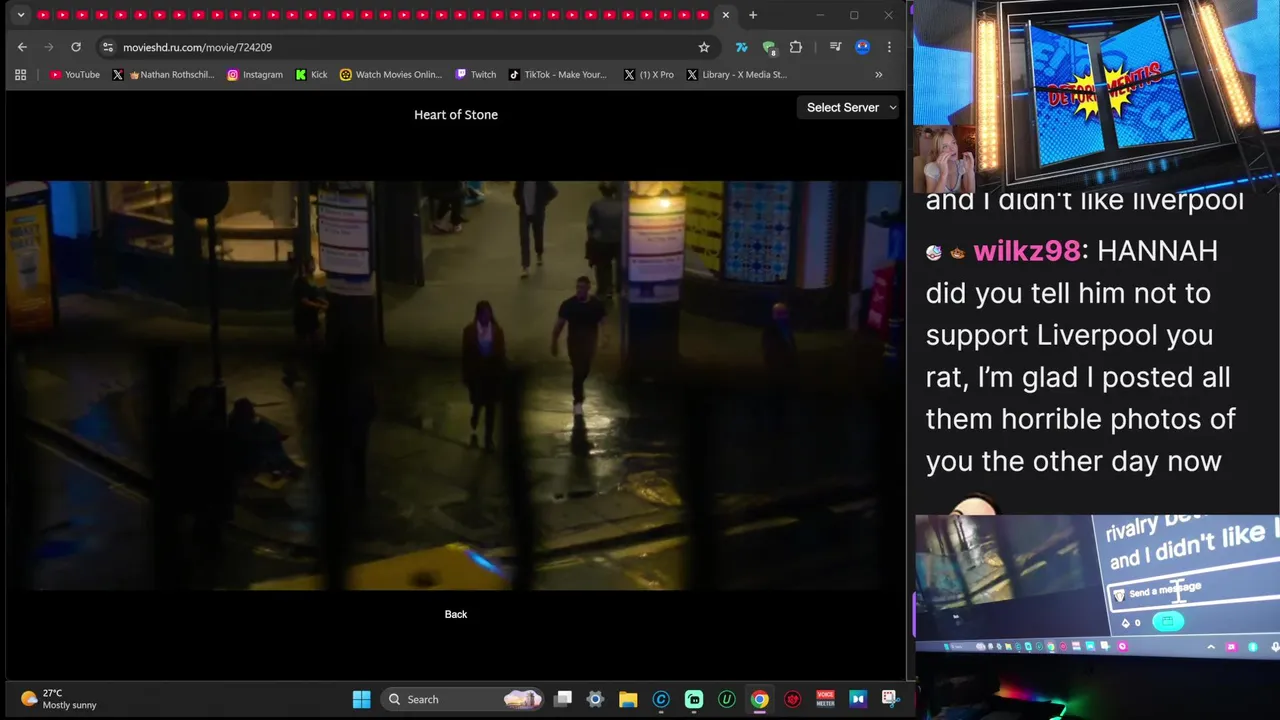The image size is (1280, 720).
Task: Open Watch Movies Online bookmark
Action: [x=391, y=74]
